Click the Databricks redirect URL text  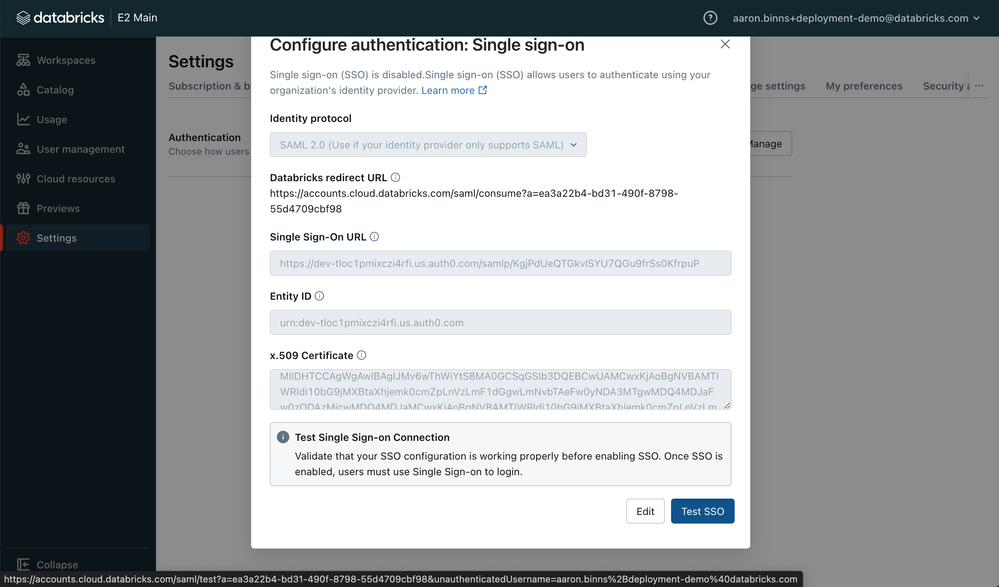473,201
